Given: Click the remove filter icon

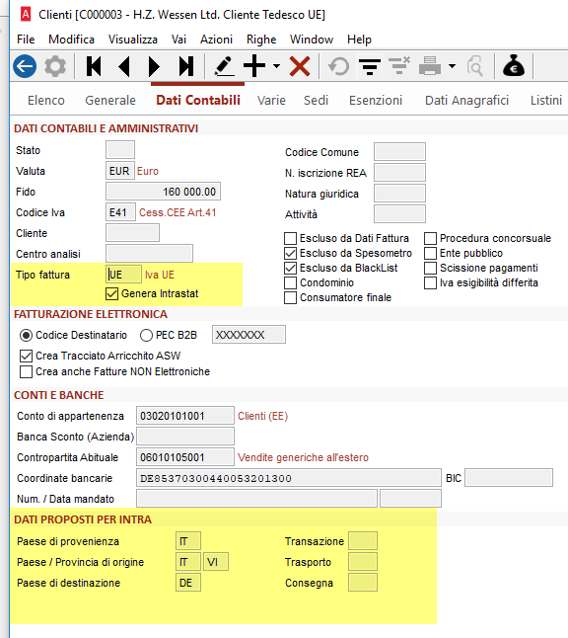Looking at the screenshot, I should pos(399,66).
